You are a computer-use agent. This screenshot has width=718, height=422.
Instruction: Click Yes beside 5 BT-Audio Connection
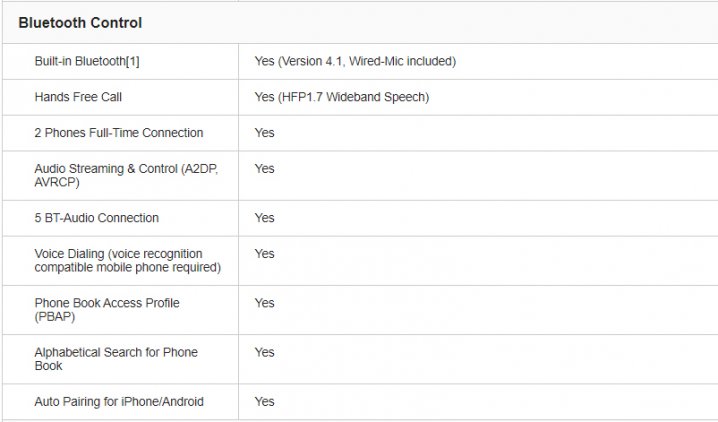tap(265, 218)
